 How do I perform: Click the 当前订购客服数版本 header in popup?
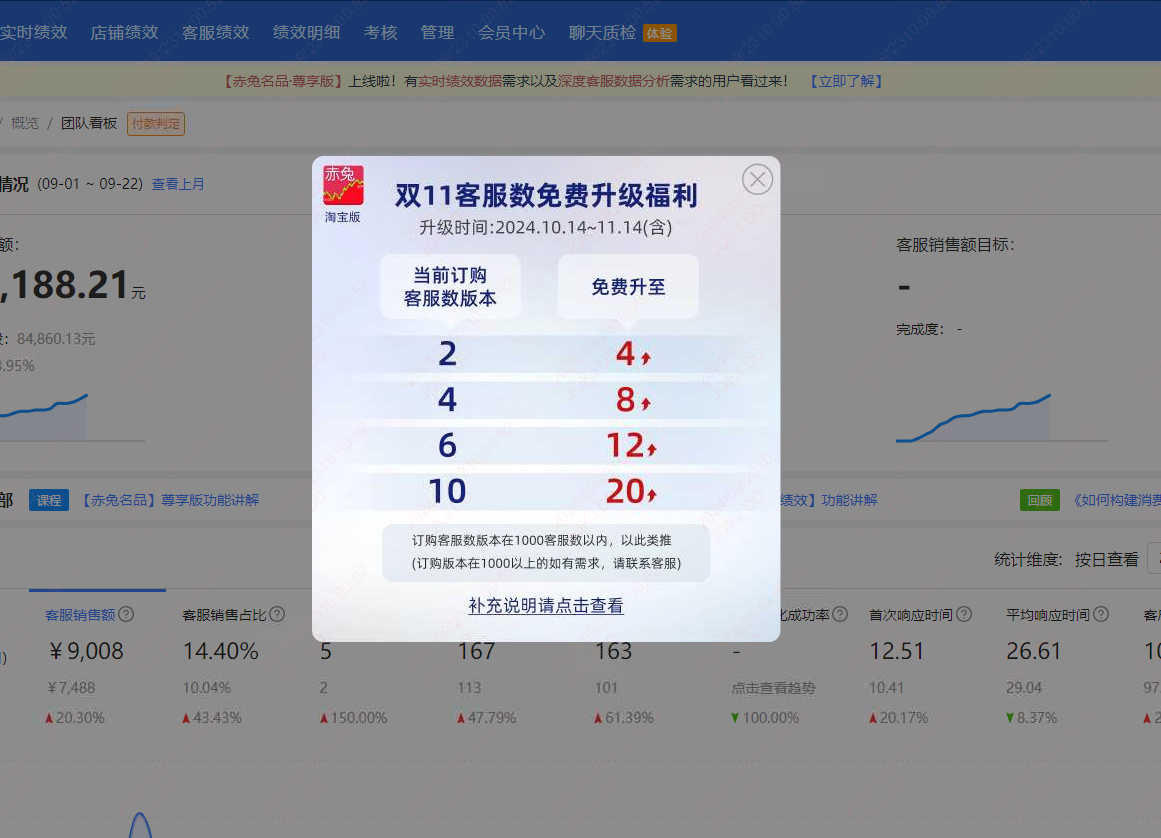point(450,286)
